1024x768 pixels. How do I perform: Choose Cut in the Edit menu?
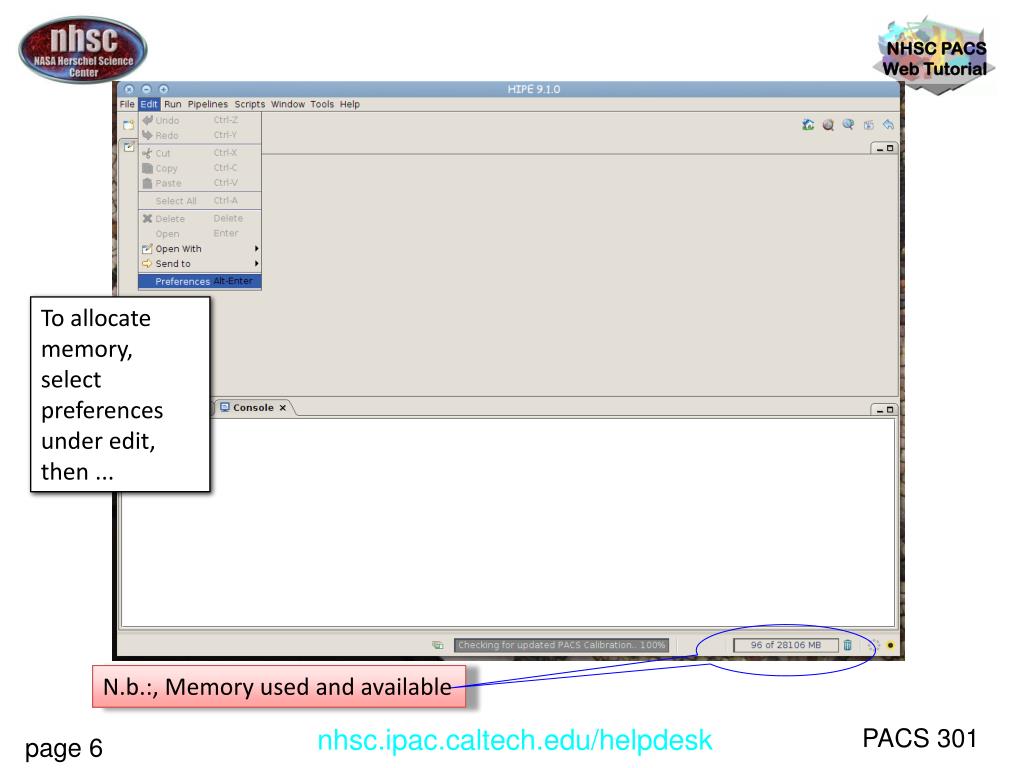(x=200, y=153)
